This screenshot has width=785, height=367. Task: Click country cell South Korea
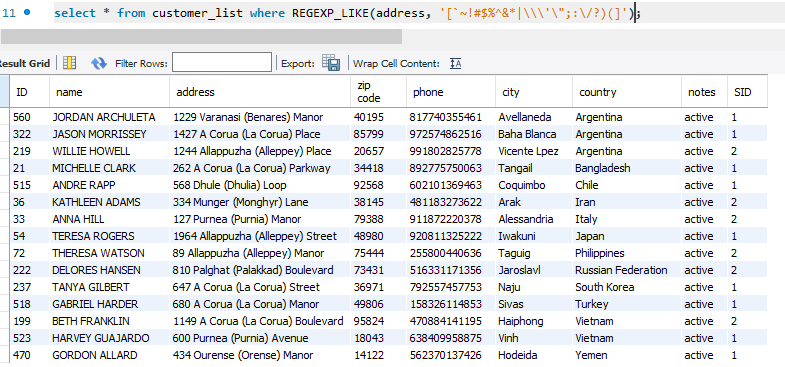(x=604, y=287)
